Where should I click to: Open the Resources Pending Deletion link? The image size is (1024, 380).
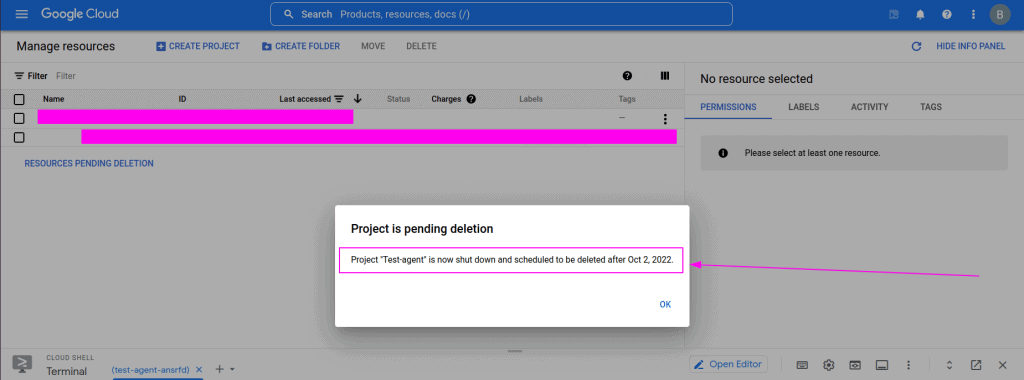click(89, 163)
